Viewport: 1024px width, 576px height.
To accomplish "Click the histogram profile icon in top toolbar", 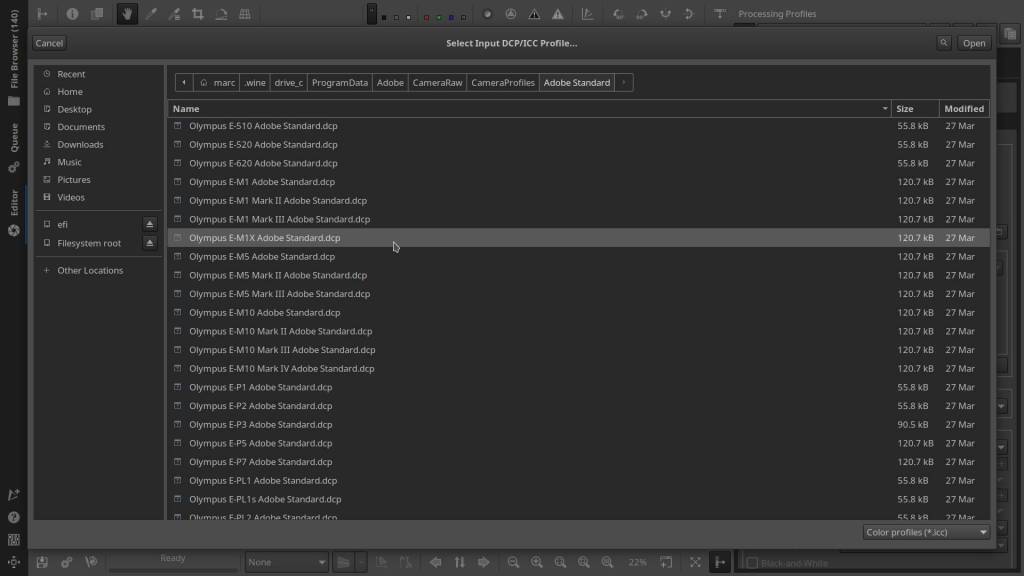I will pos(588,14).
